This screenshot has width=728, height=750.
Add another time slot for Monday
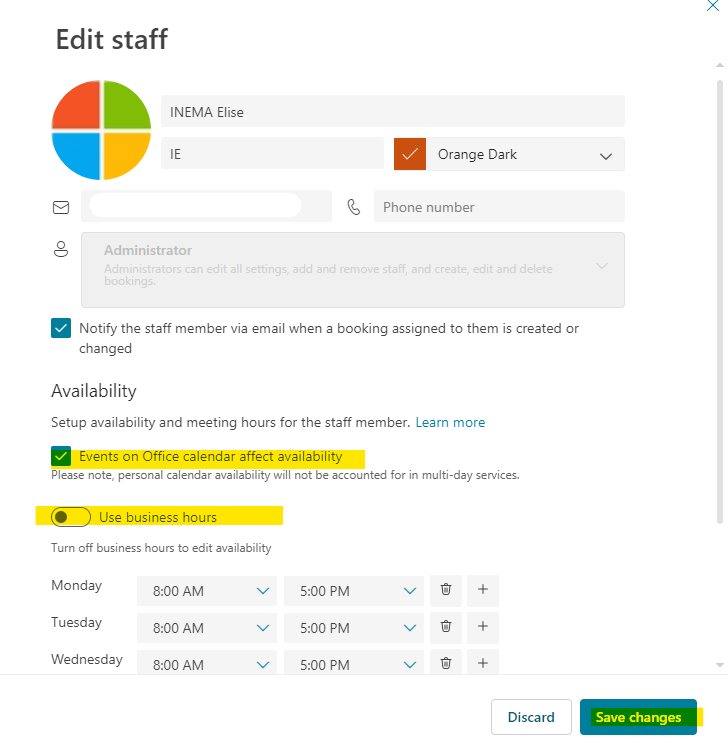pos(483,590)
